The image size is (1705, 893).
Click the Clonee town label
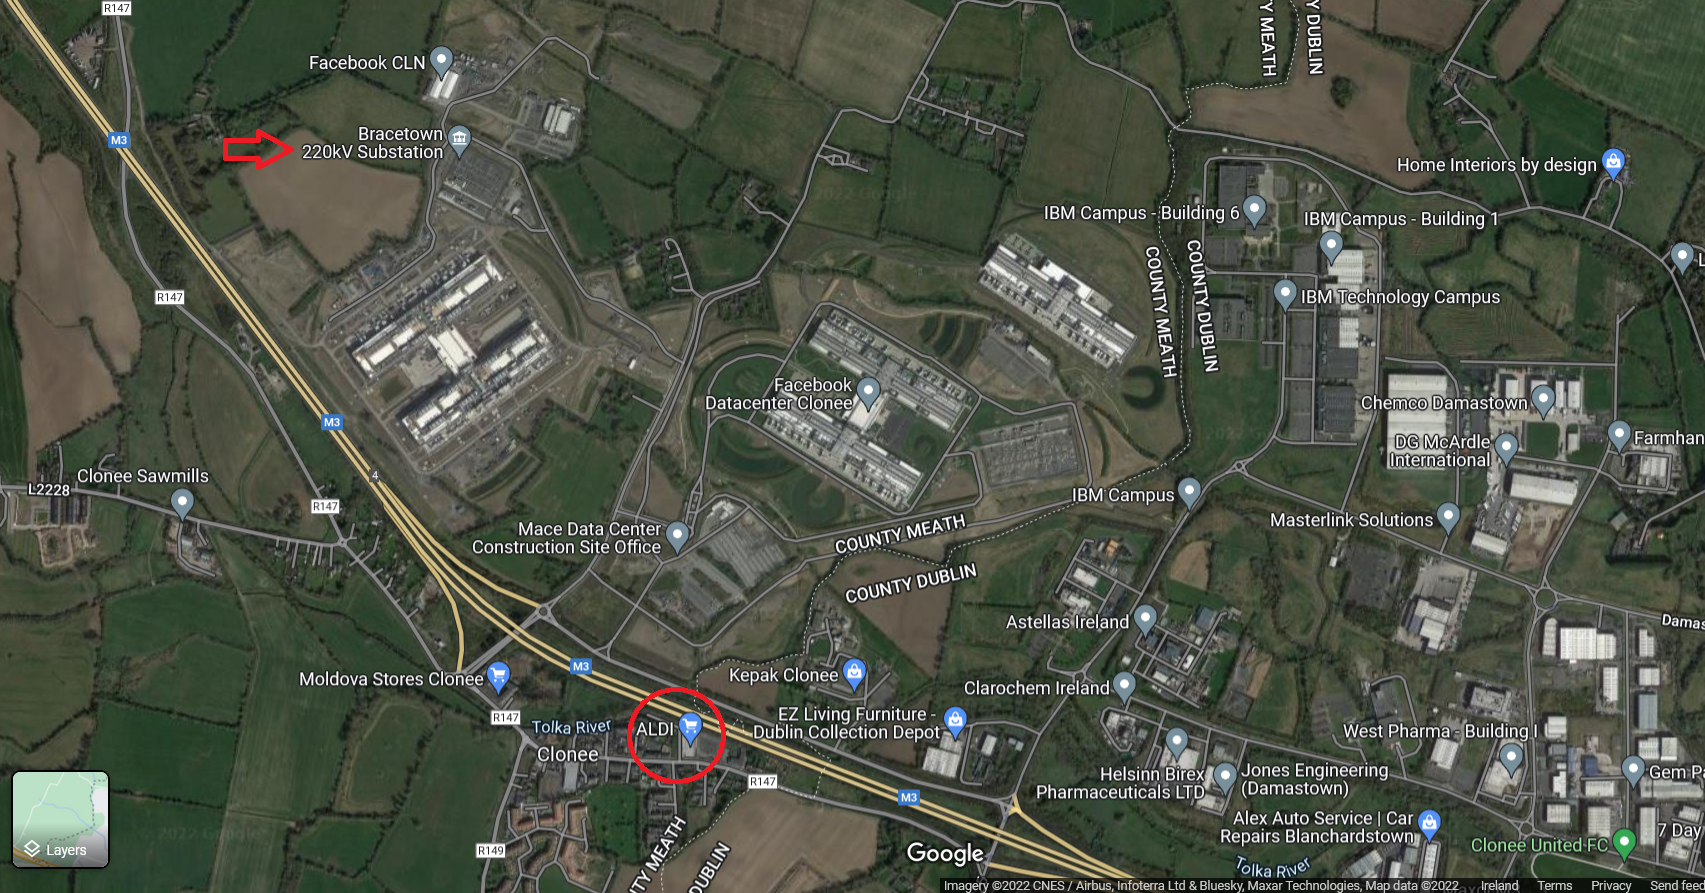pos(568,754)
